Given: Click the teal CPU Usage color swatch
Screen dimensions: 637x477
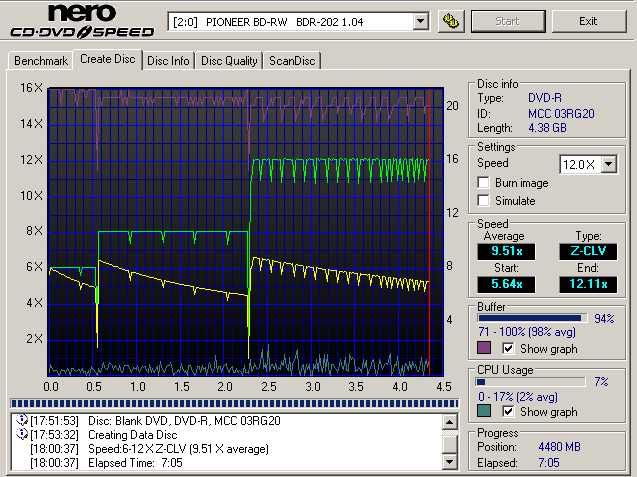Looking at the screenshot, I should tap(484, 411).
